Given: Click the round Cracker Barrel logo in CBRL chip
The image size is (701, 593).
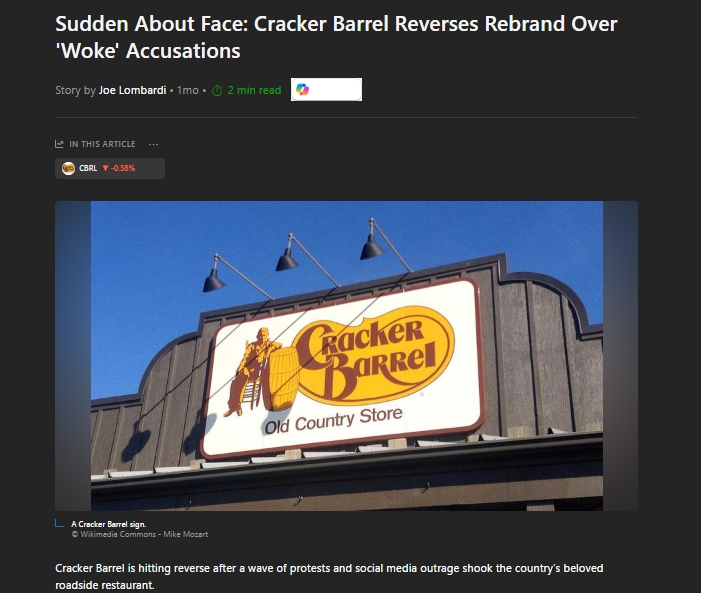Looking at the screenshot, I should click(68, 169).
